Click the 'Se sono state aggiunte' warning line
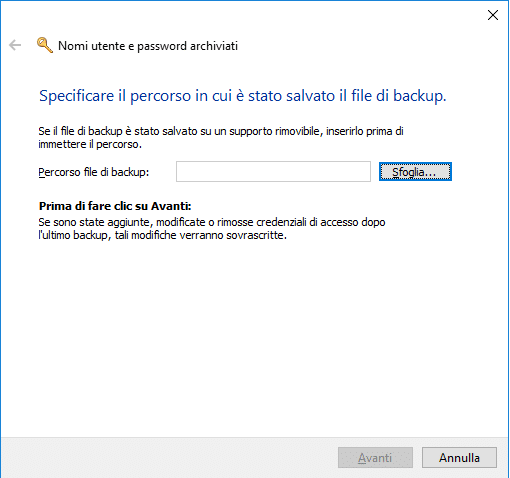 pyautogui.click(x=212, y=222)
